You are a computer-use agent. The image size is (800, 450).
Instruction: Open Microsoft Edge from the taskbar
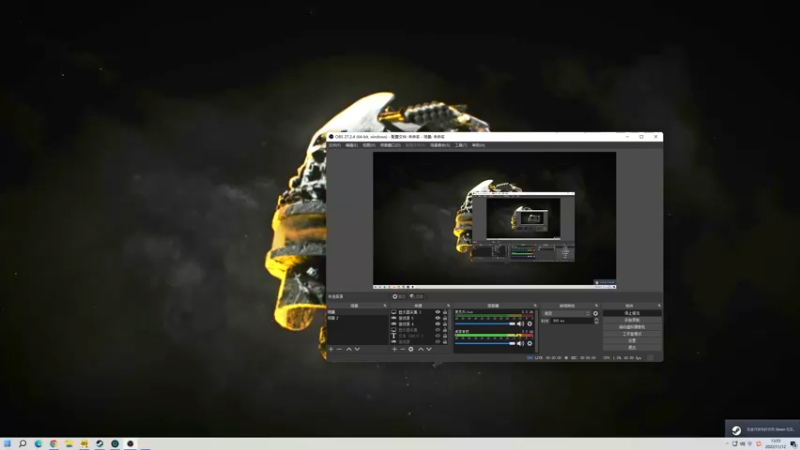38,444
